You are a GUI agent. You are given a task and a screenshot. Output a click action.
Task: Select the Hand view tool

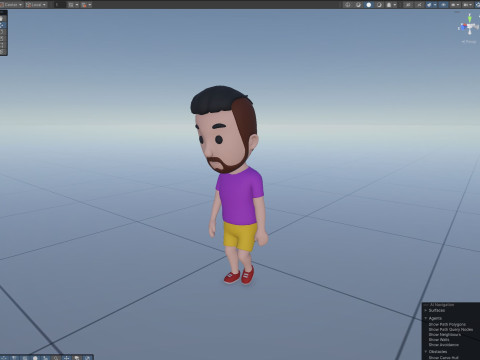pyautogui.click(x=3, y=18)
